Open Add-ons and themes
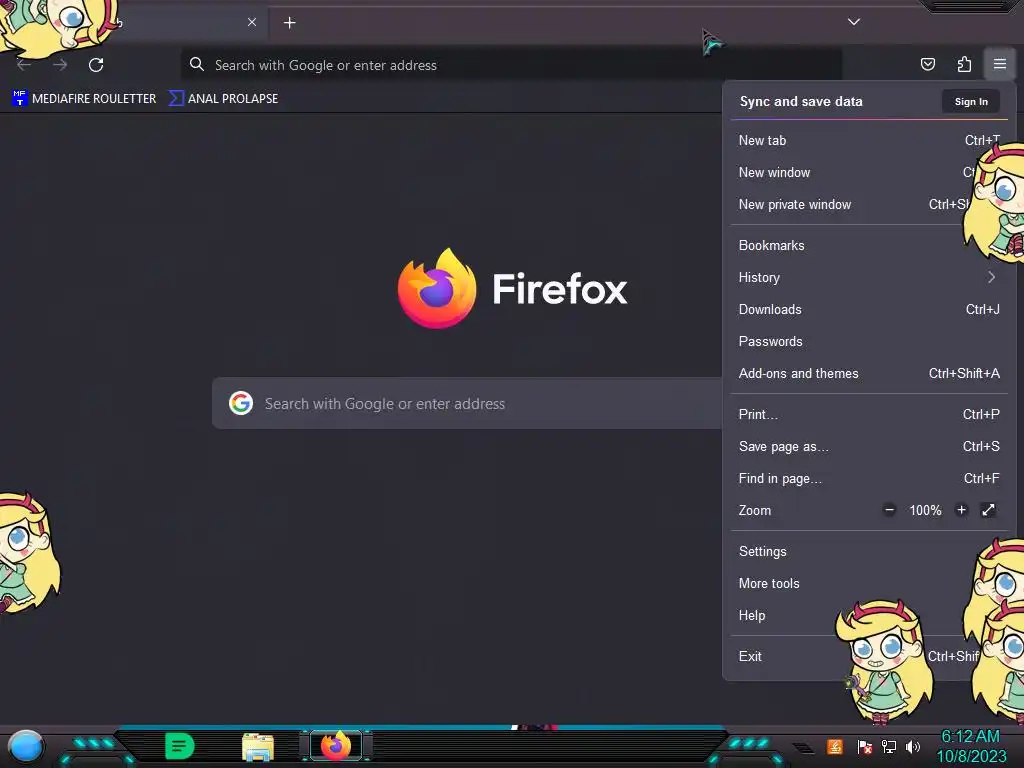Image resolution: width=1024 pixels, height=768 pixels. pos(869,374)
